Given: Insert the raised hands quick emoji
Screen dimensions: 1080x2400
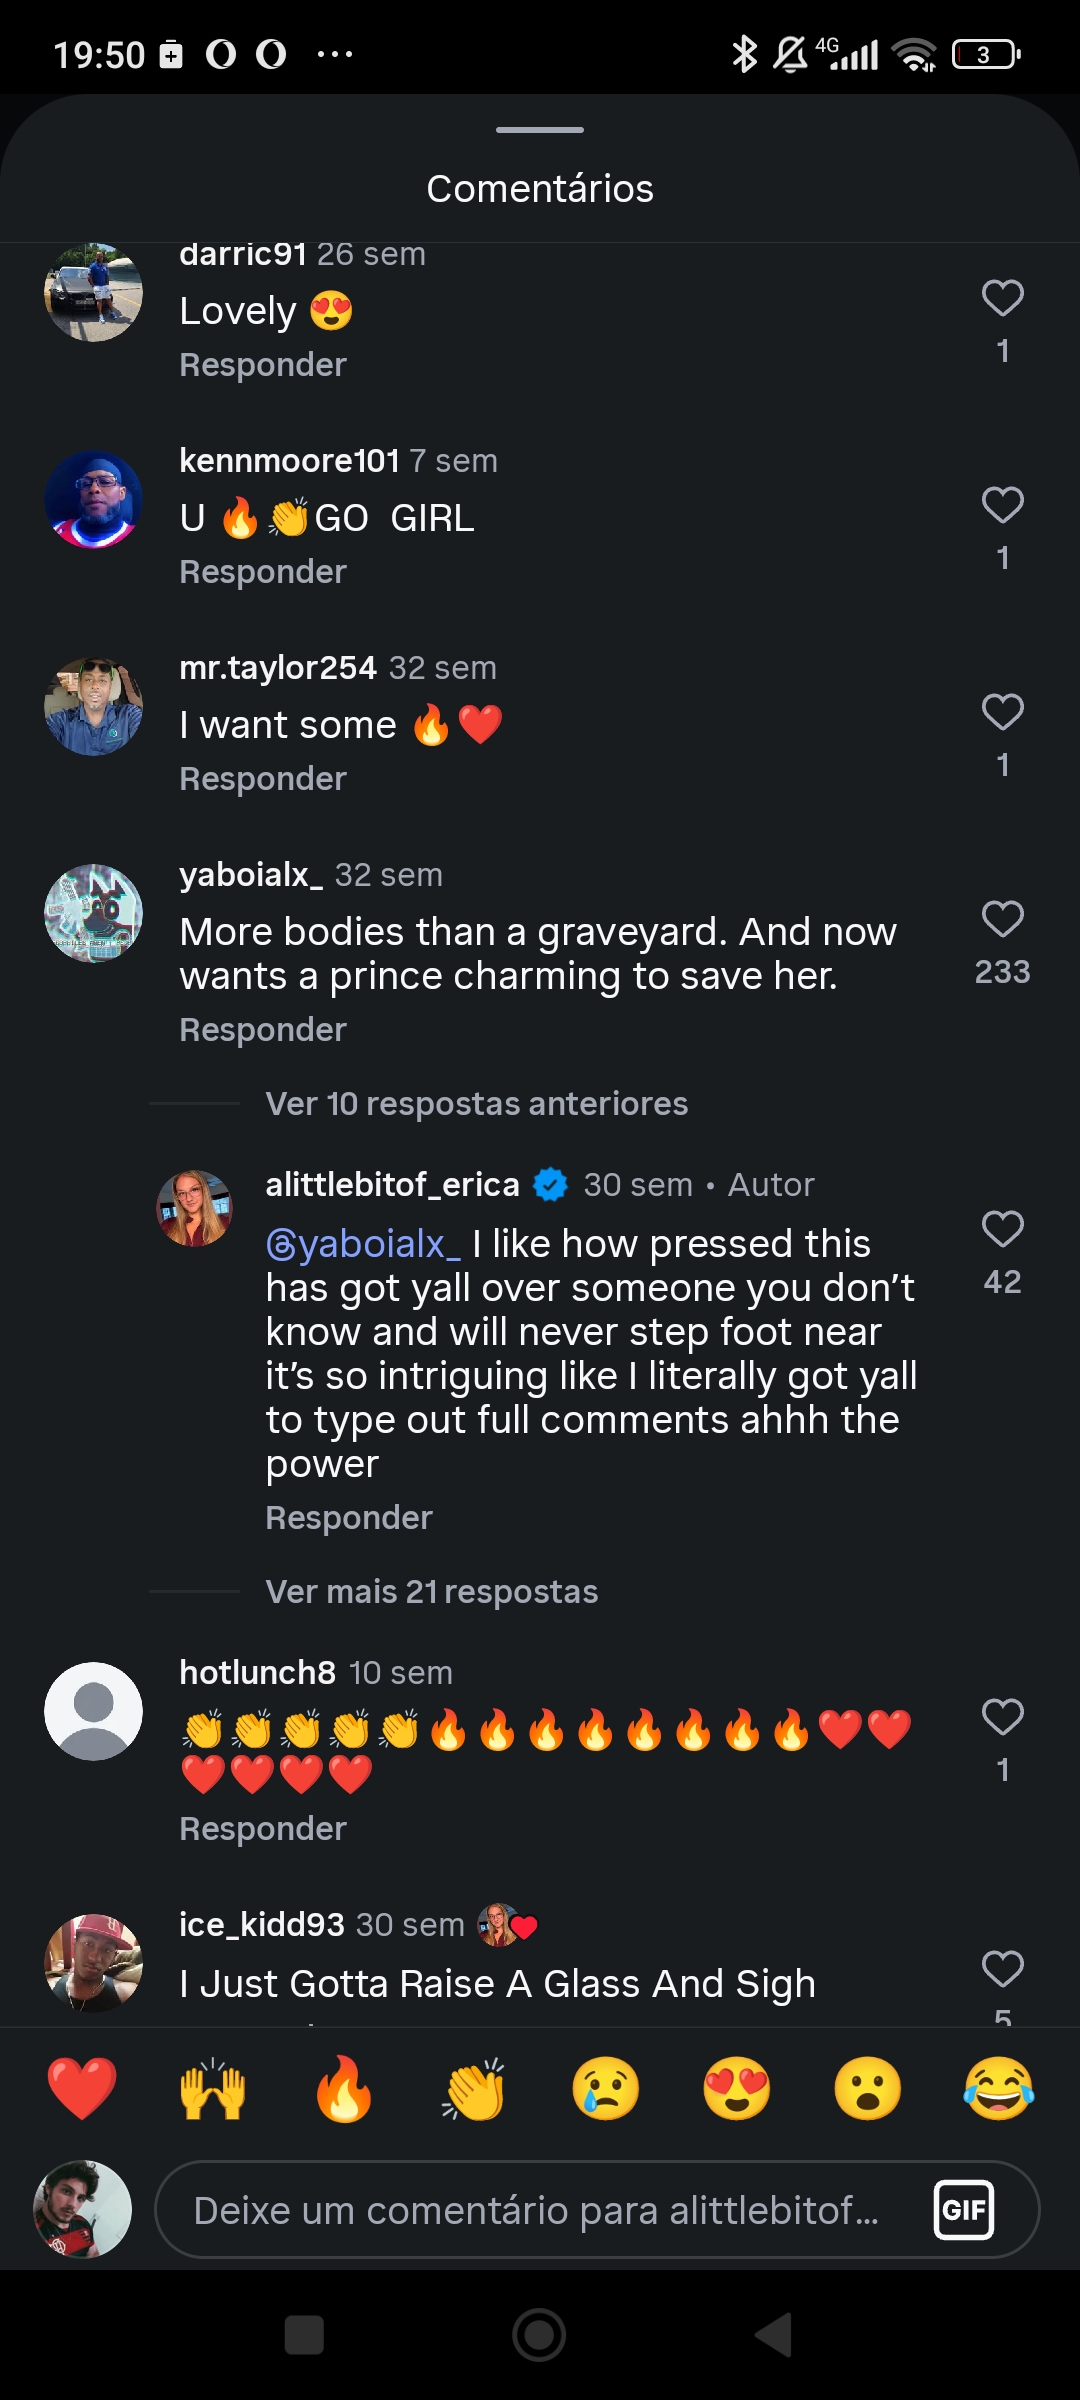Looking at the screenshot, I should point(213,2089).
